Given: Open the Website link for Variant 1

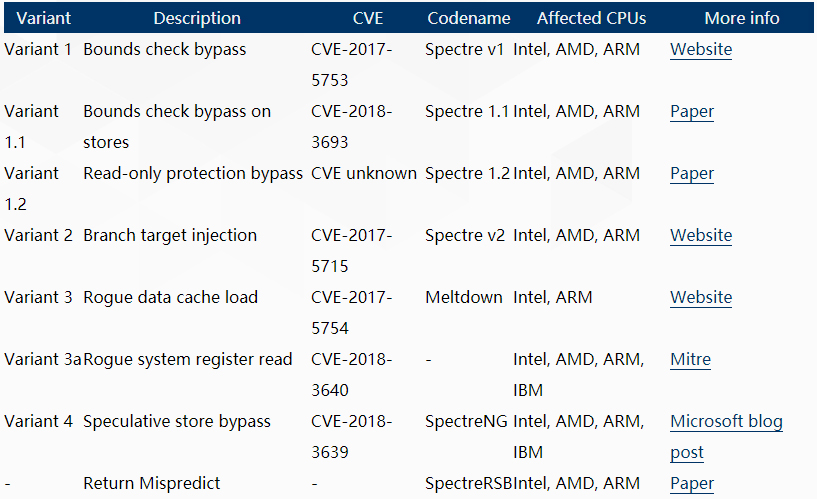Looking at the screenshot, I should coord(701,49).
